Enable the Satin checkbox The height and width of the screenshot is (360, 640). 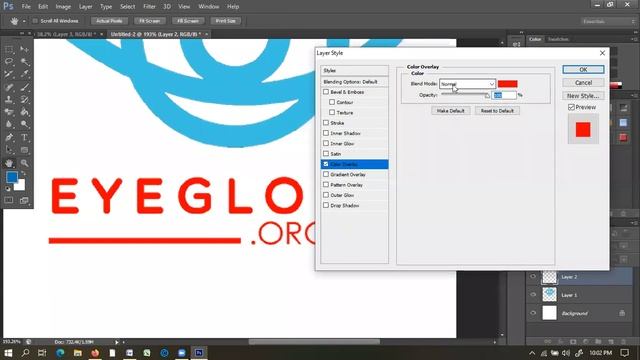point(326,153)
